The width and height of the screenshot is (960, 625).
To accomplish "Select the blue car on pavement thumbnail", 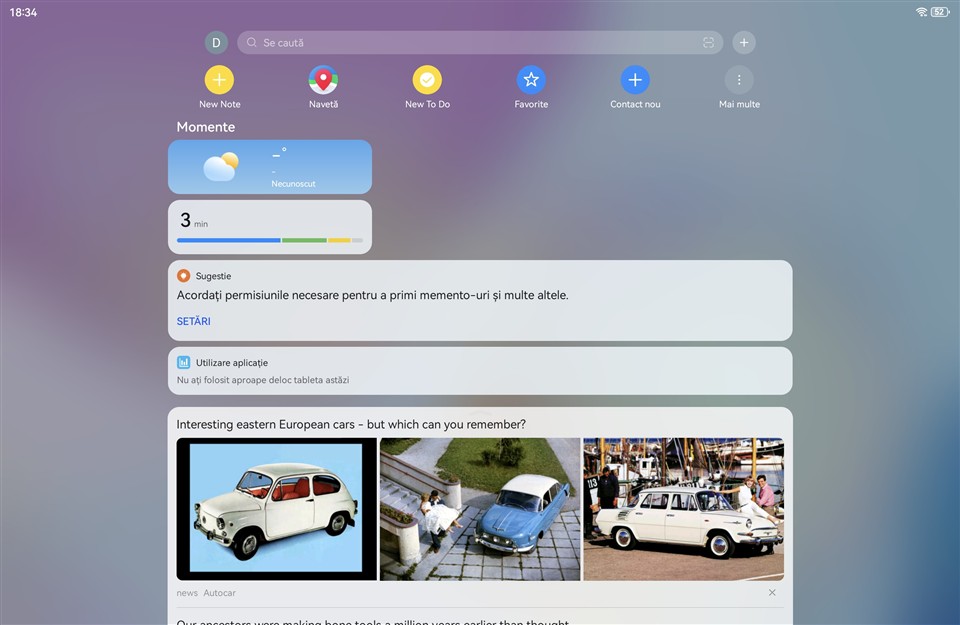I will tap(480, 509).
